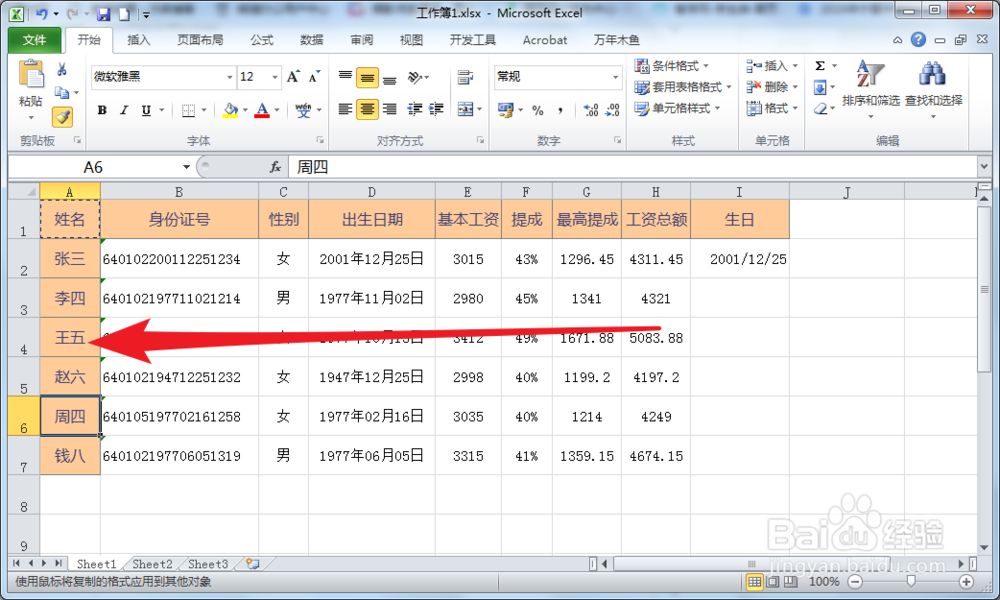This screenshot has width=1000, height=600.
Task: Toggle align text right
Action: point(390,109)
